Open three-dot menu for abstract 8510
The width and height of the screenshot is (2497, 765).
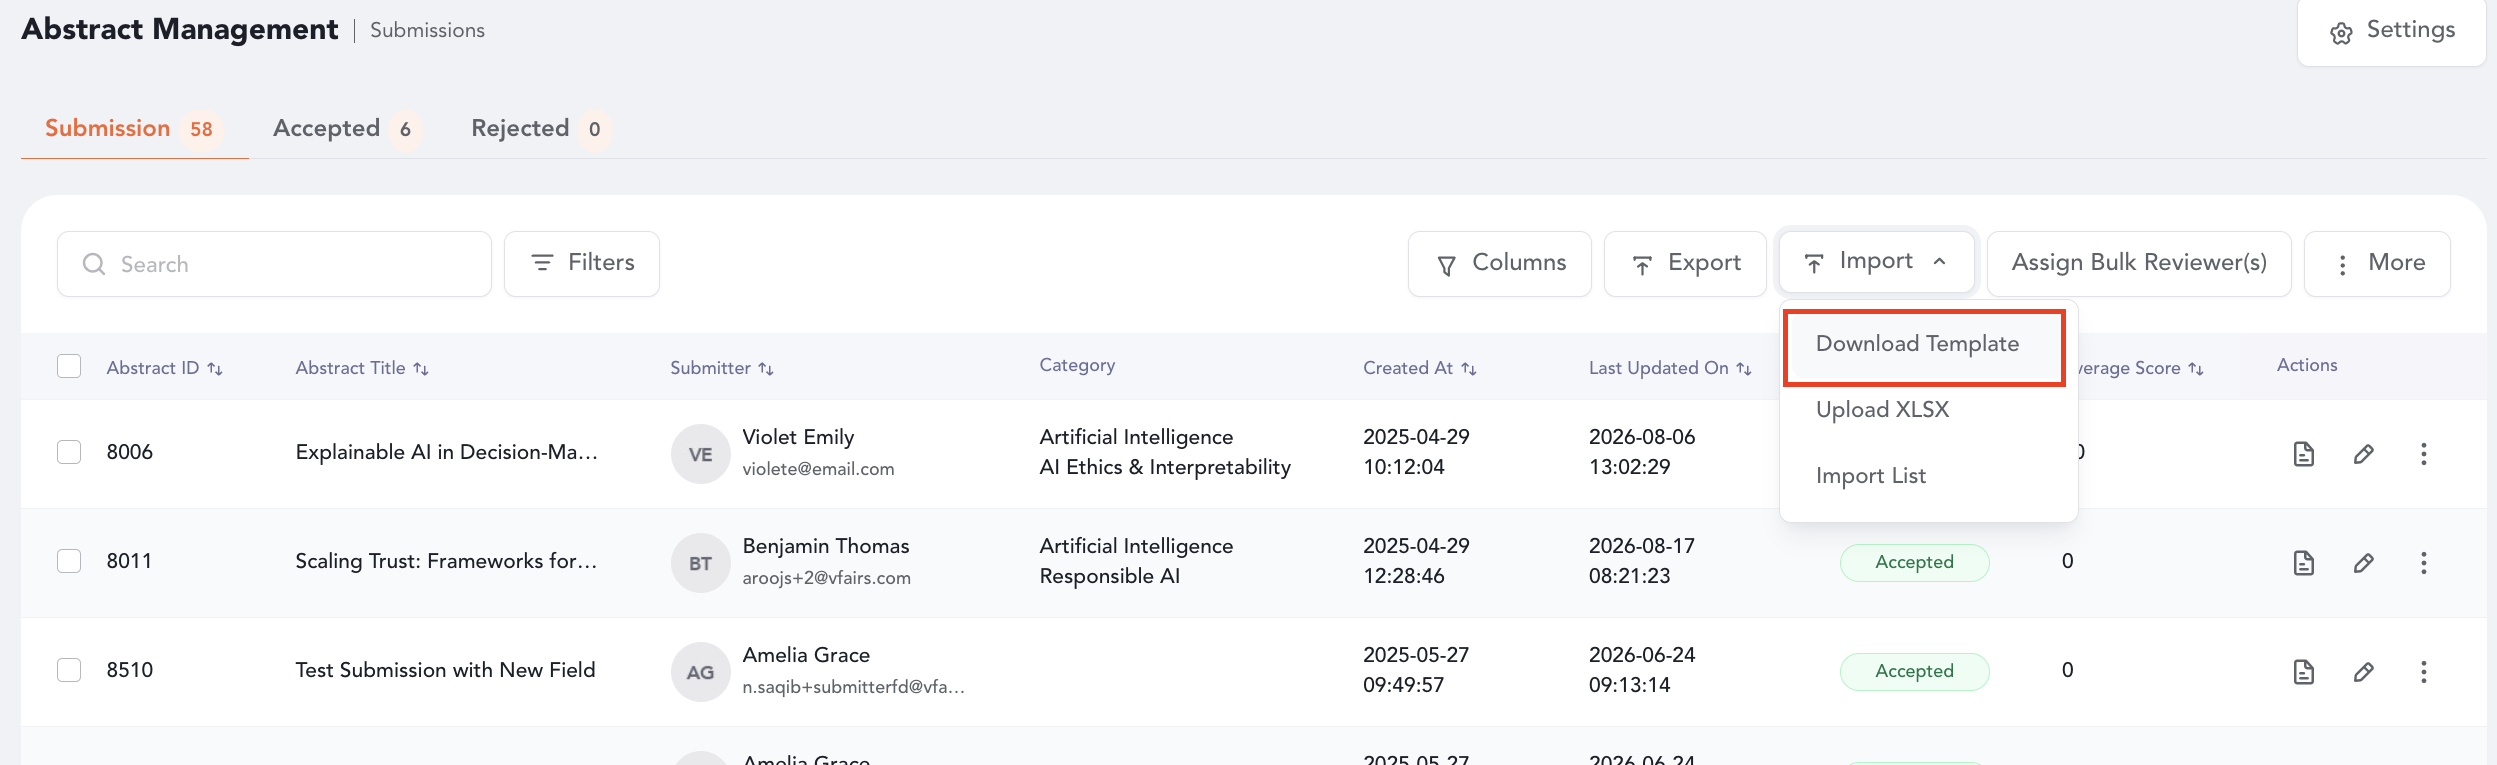pos(2424,672)
